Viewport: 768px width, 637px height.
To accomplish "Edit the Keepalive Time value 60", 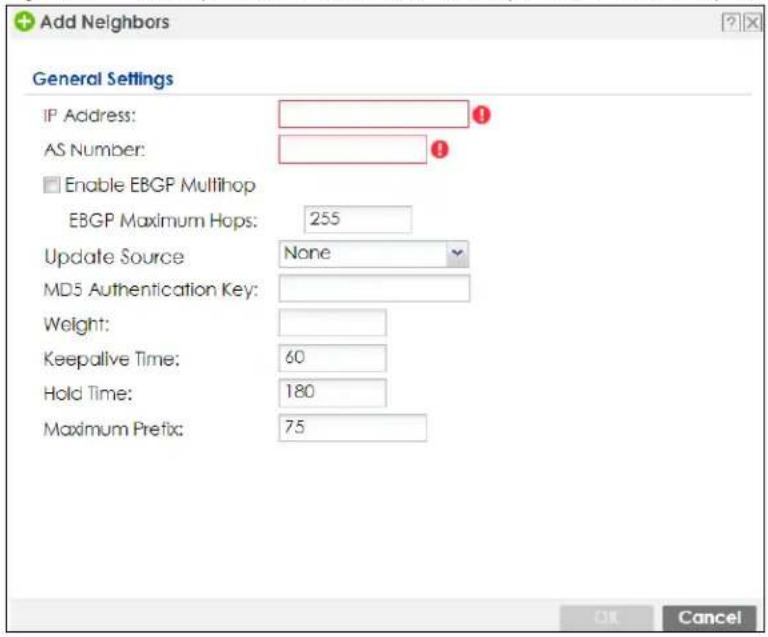I will click(333, 358).
